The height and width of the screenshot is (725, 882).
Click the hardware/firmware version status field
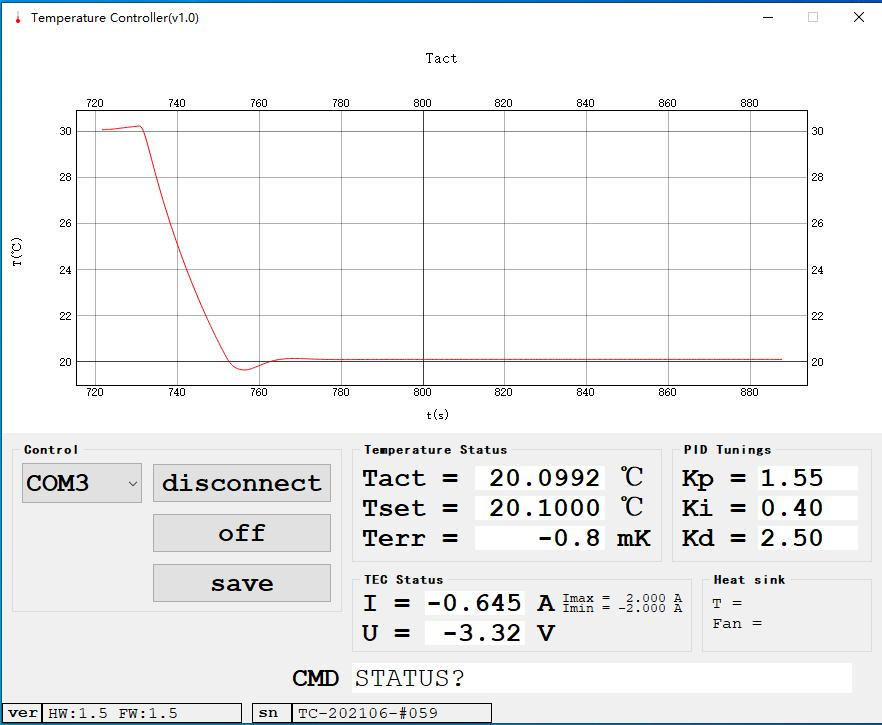142,713
